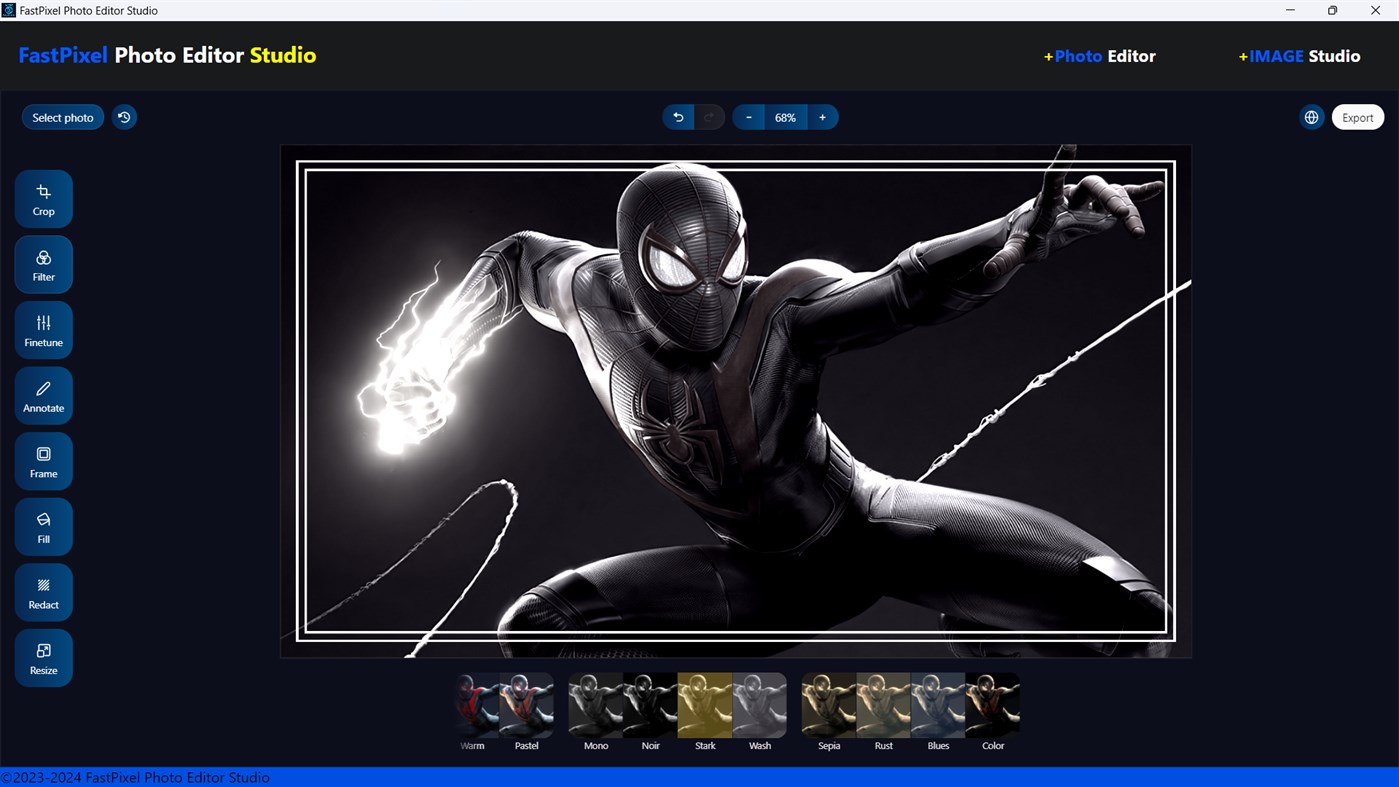Screen dimensions: 1399x787
Task: Minimize the FastPixel window
Action: click(1290, 10)
